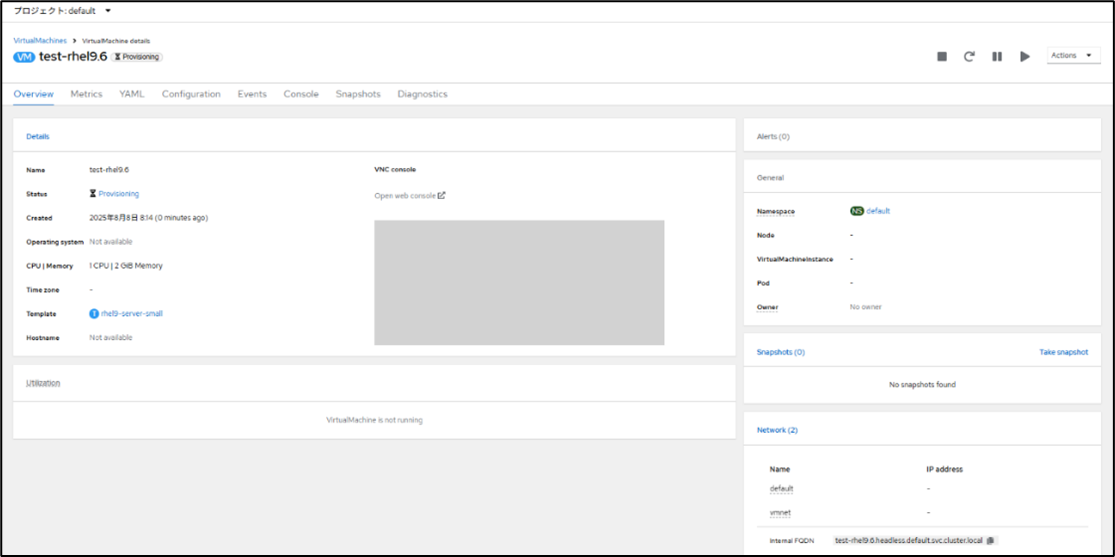Select the Diagnostics tab

coord(422,94)
